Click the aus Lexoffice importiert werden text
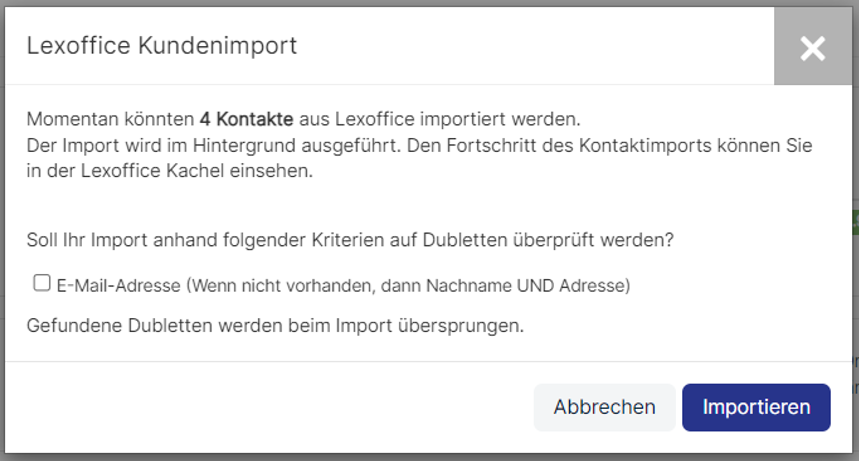The height and width of the screenshot is (461, 859). (x=439, y=119)
